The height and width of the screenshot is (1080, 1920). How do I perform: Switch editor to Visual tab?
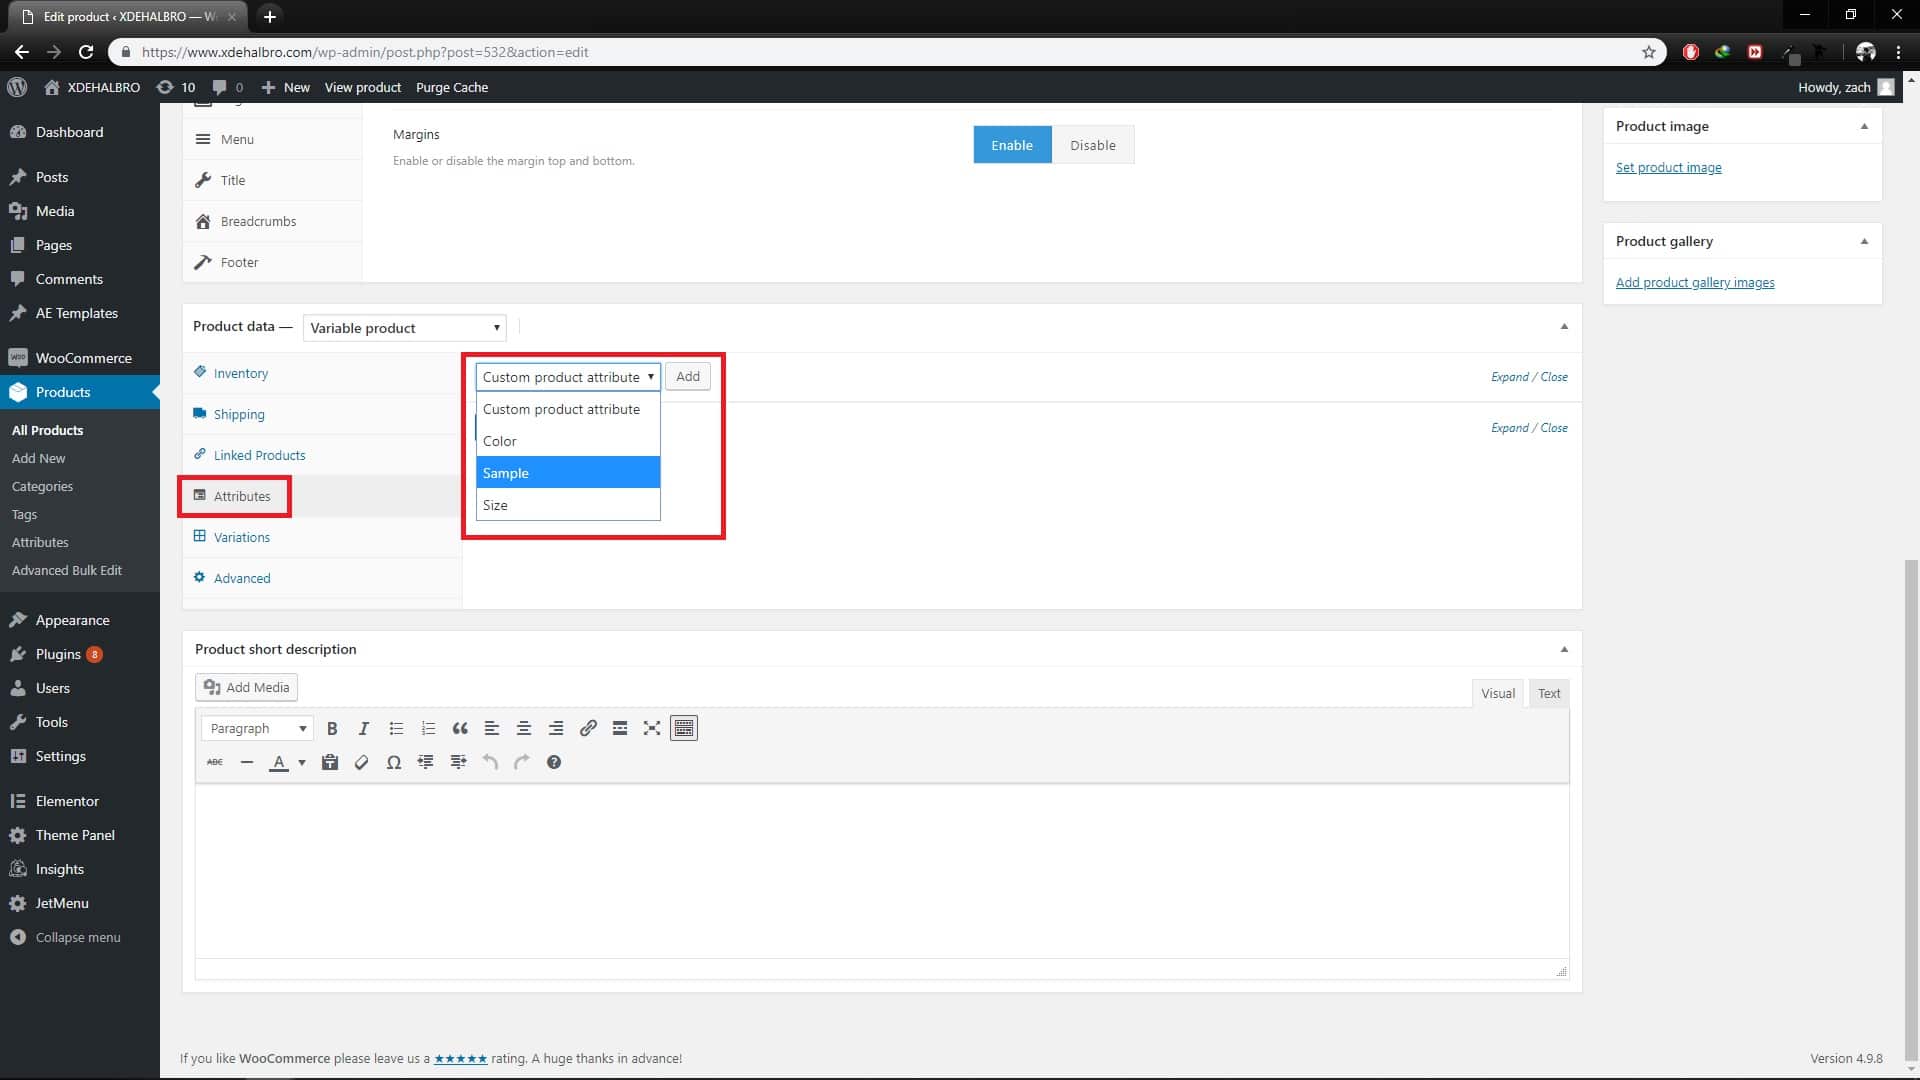[x=1498, y=693]
